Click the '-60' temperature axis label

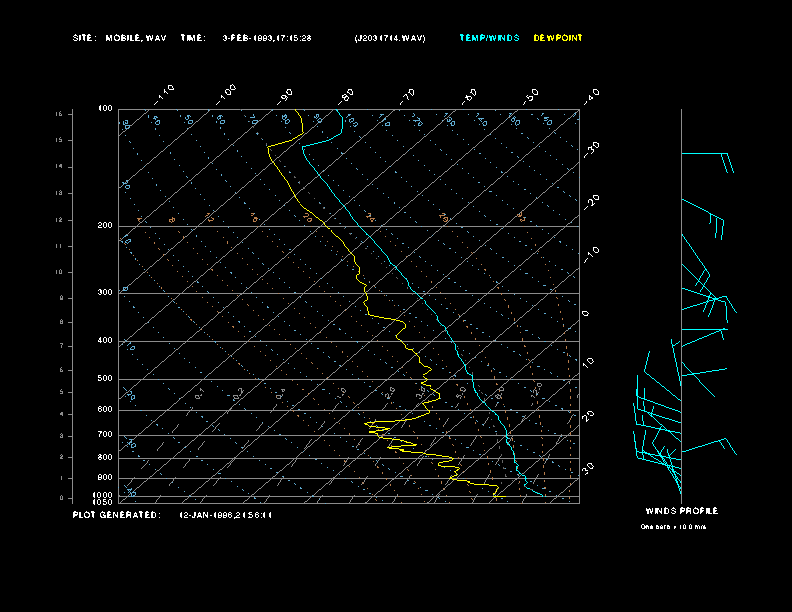click(469, 96)
